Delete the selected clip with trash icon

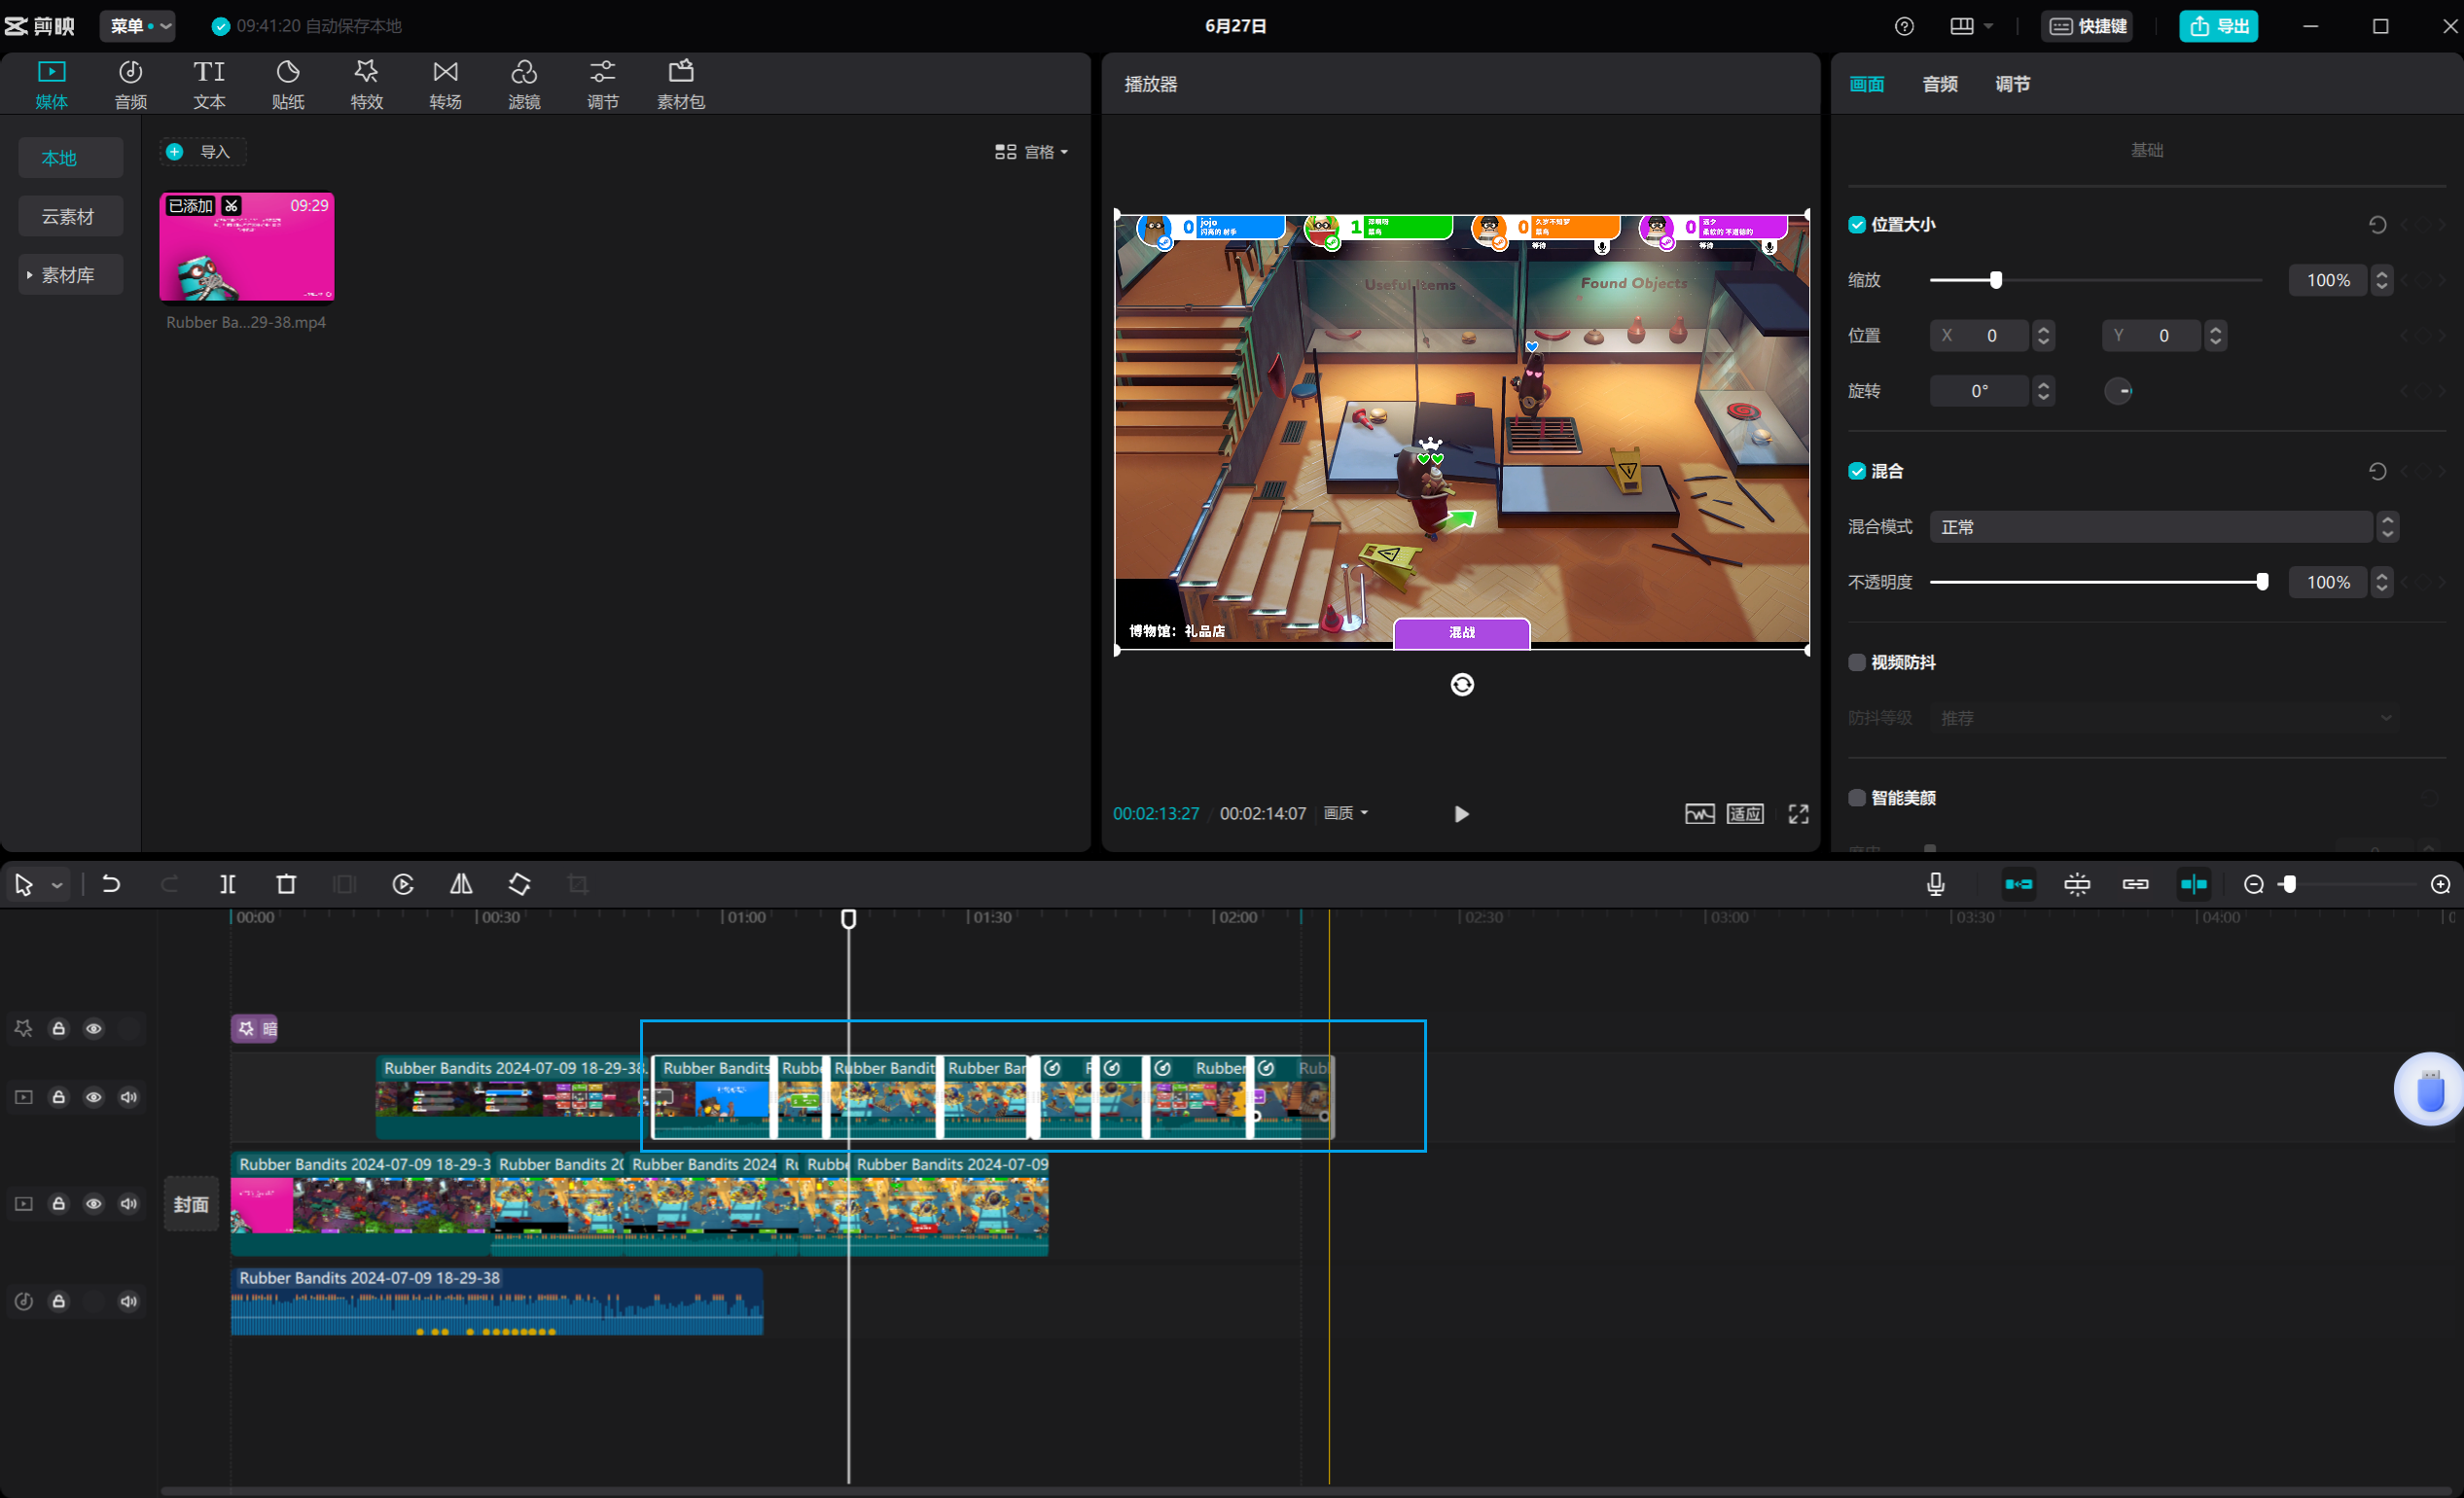[x=286, y=884]
